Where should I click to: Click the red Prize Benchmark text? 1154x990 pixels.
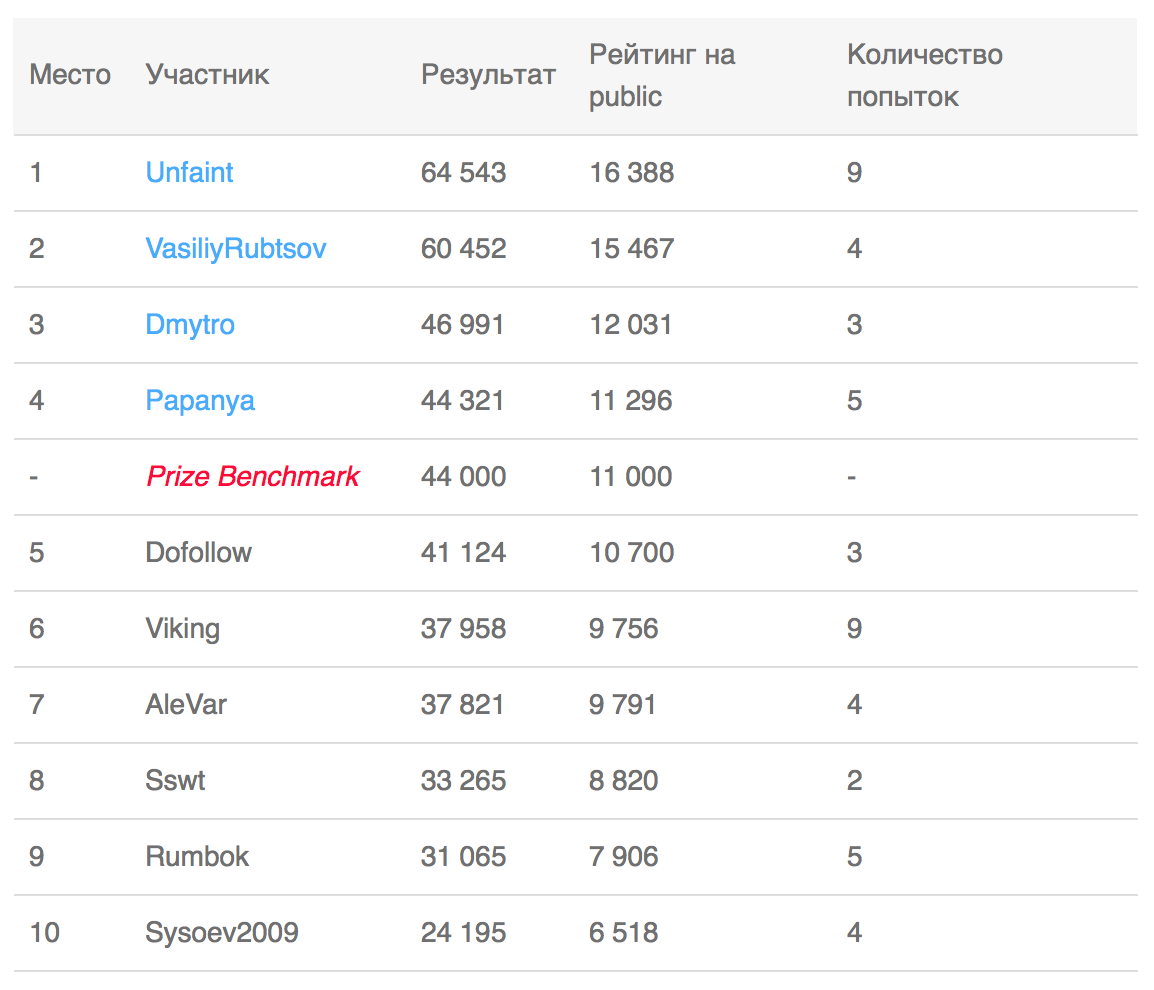point(252,476)
